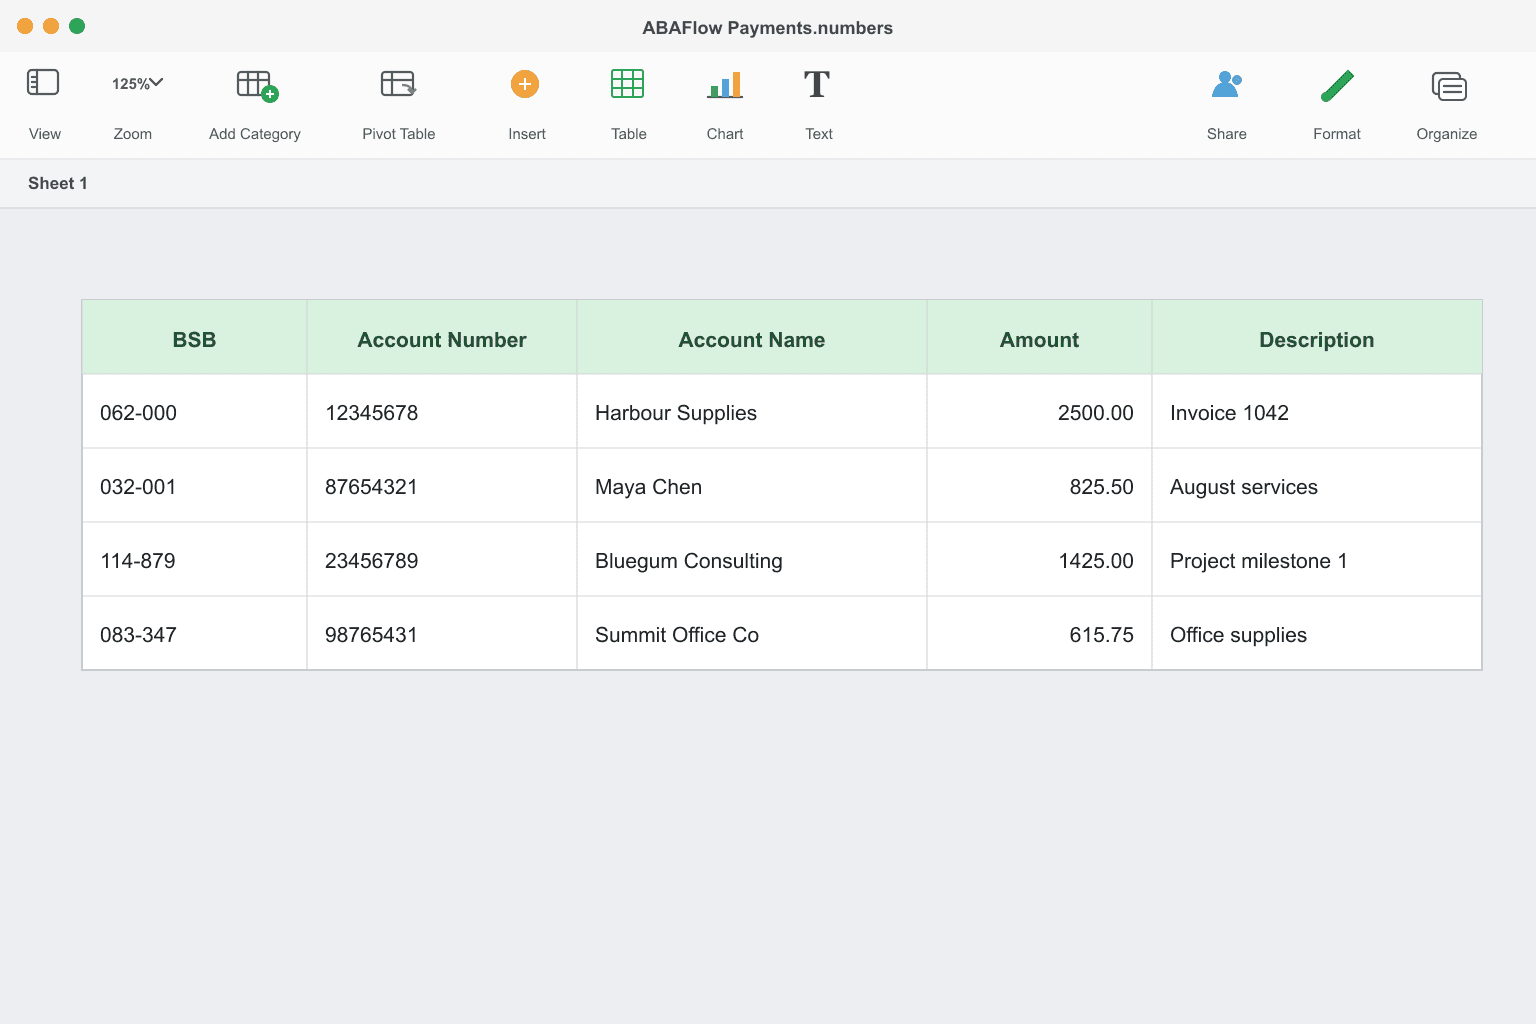
Task: Select BSB cell 083-347
Action: click(x=194, y=634)
